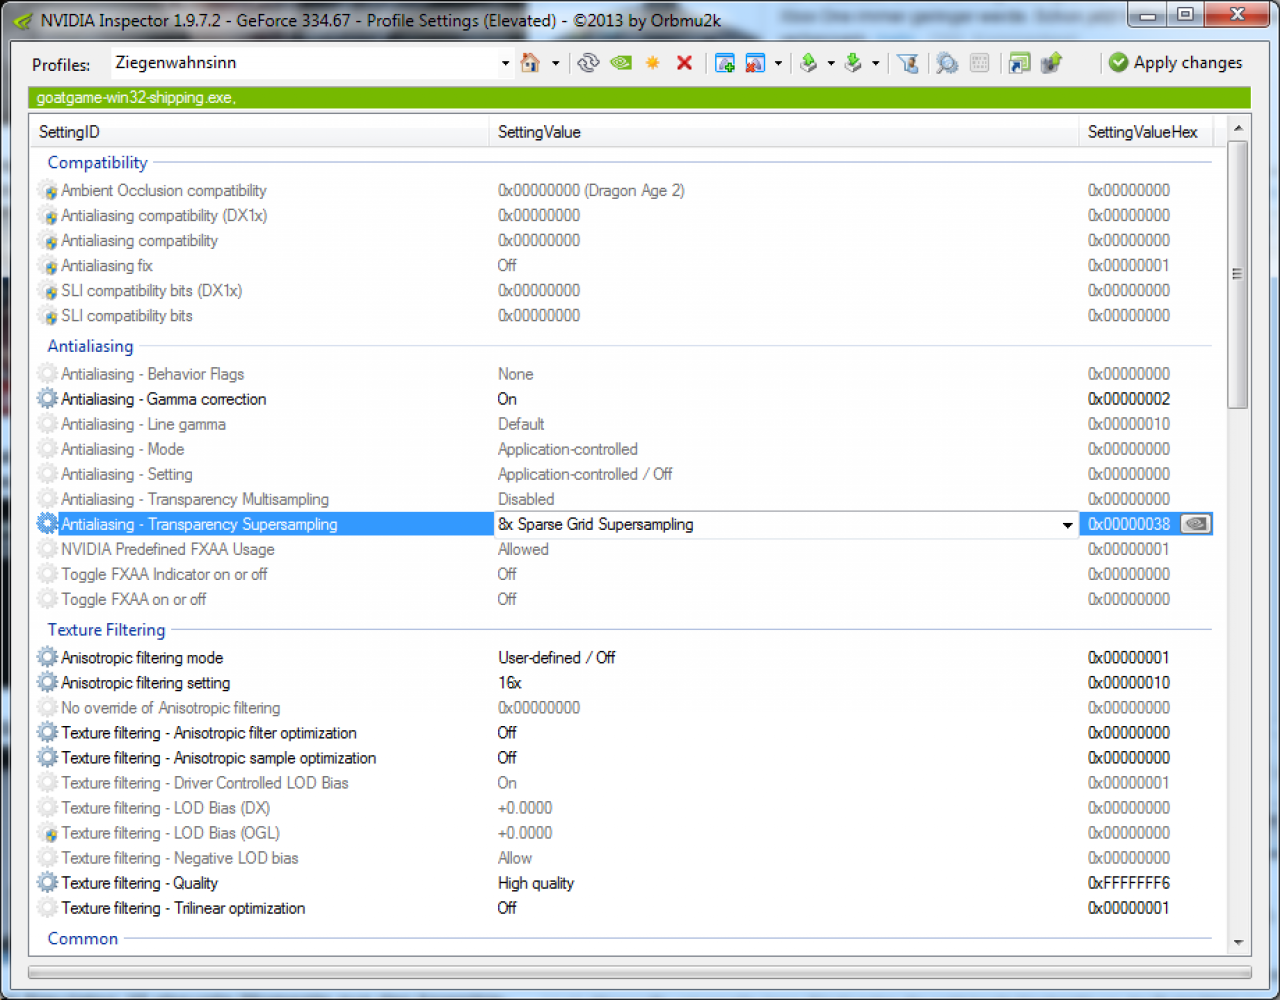Viewport: 1280px width, 1000px height.
Task: Click the greyed-out grid icon in the toolbar
Action: [x=980, y=63]
